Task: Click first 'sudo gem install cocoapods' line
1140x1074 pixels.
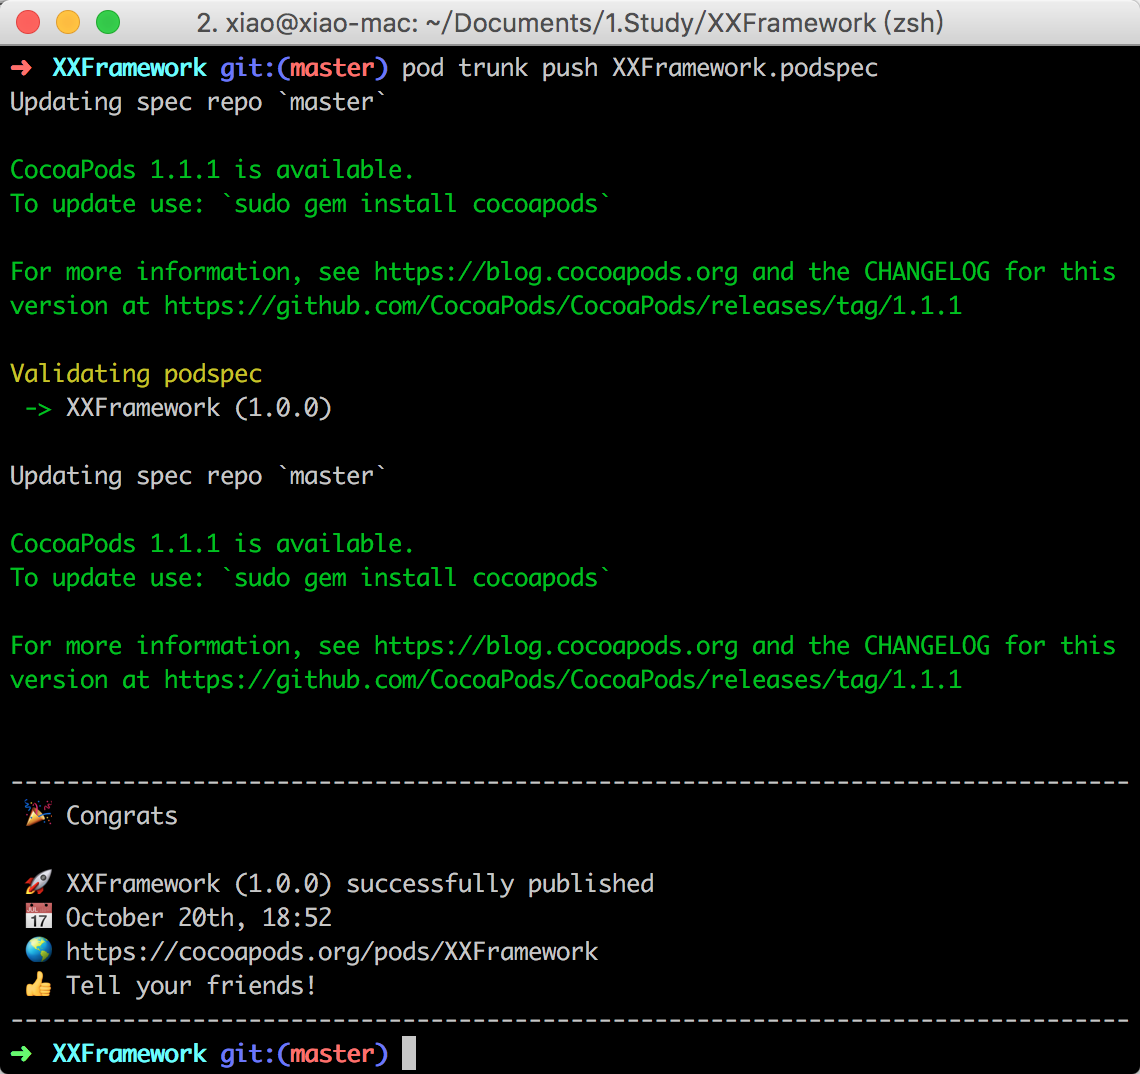Action: [x=310, y=204]
